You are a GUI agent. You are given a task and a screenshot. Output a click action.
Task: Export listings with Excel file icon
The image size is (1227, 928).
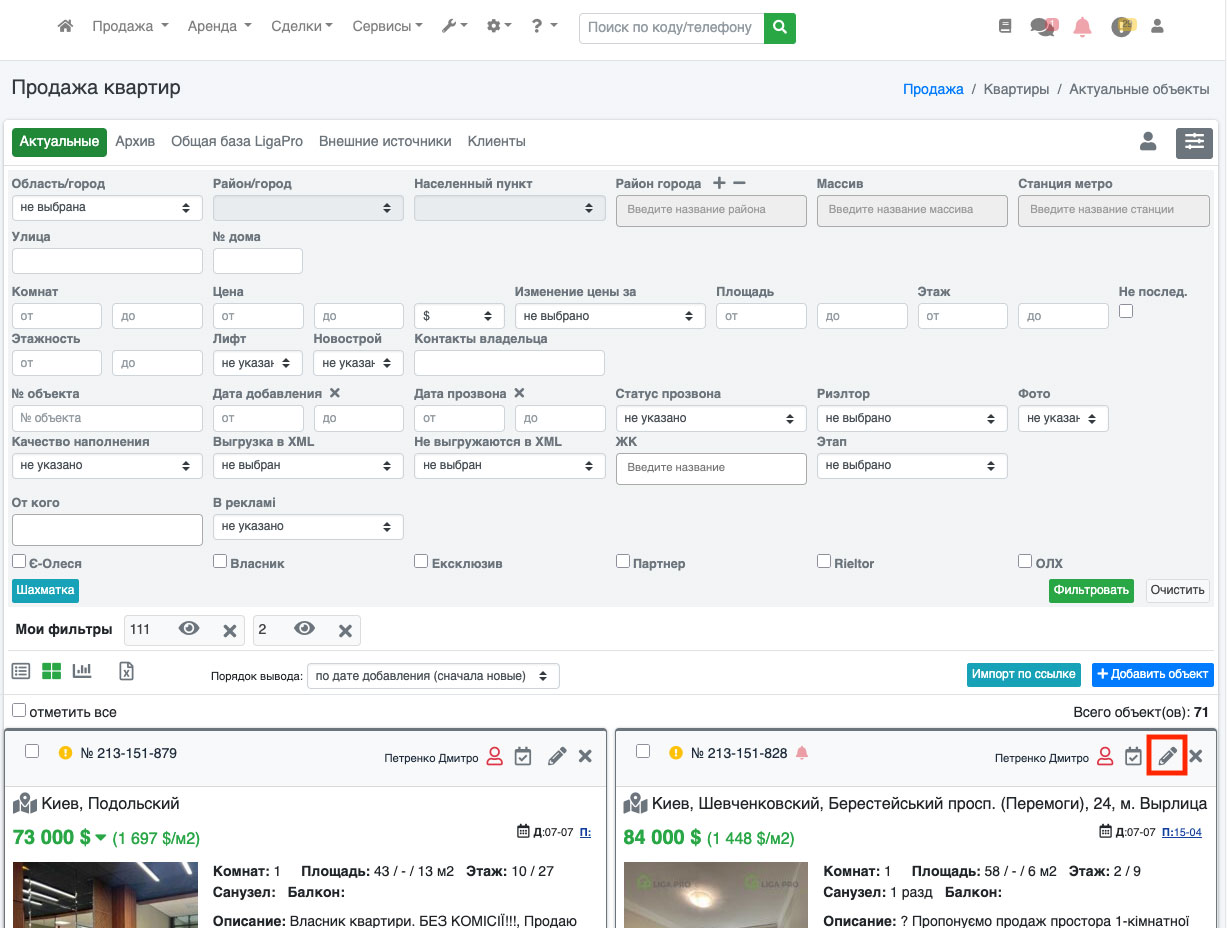click(127, 671)
